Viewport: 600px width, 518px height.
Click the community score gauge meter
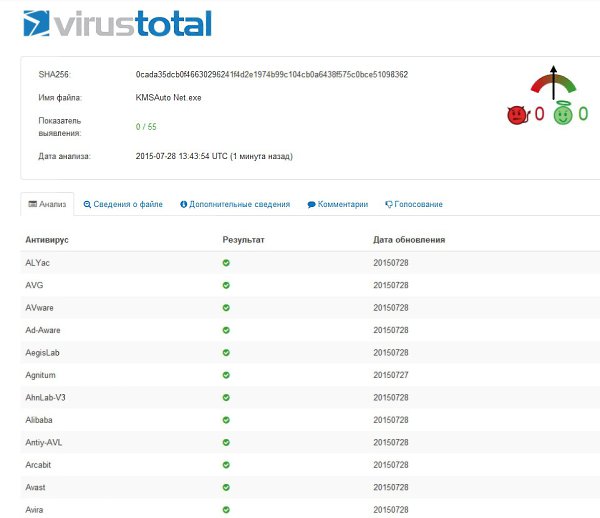553,83
